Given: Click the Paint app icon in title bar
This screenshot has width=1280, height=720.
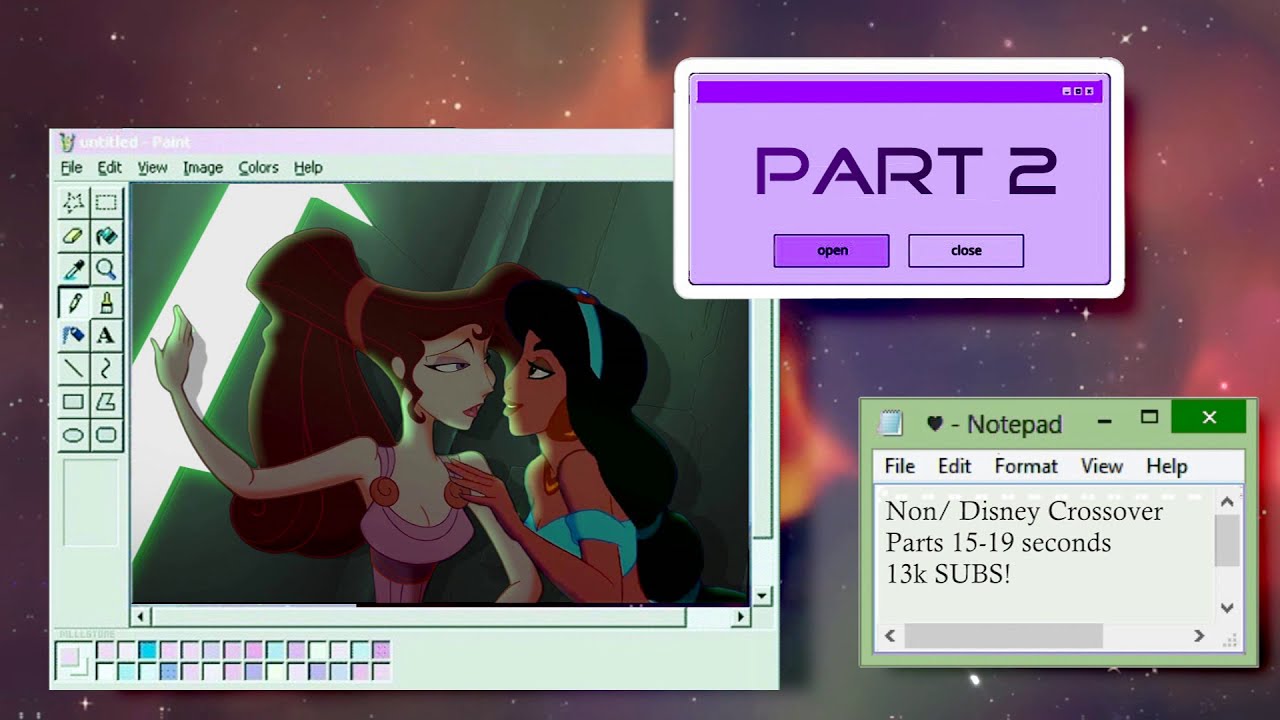Looking at the screenshot, I should tap(67, 142).
